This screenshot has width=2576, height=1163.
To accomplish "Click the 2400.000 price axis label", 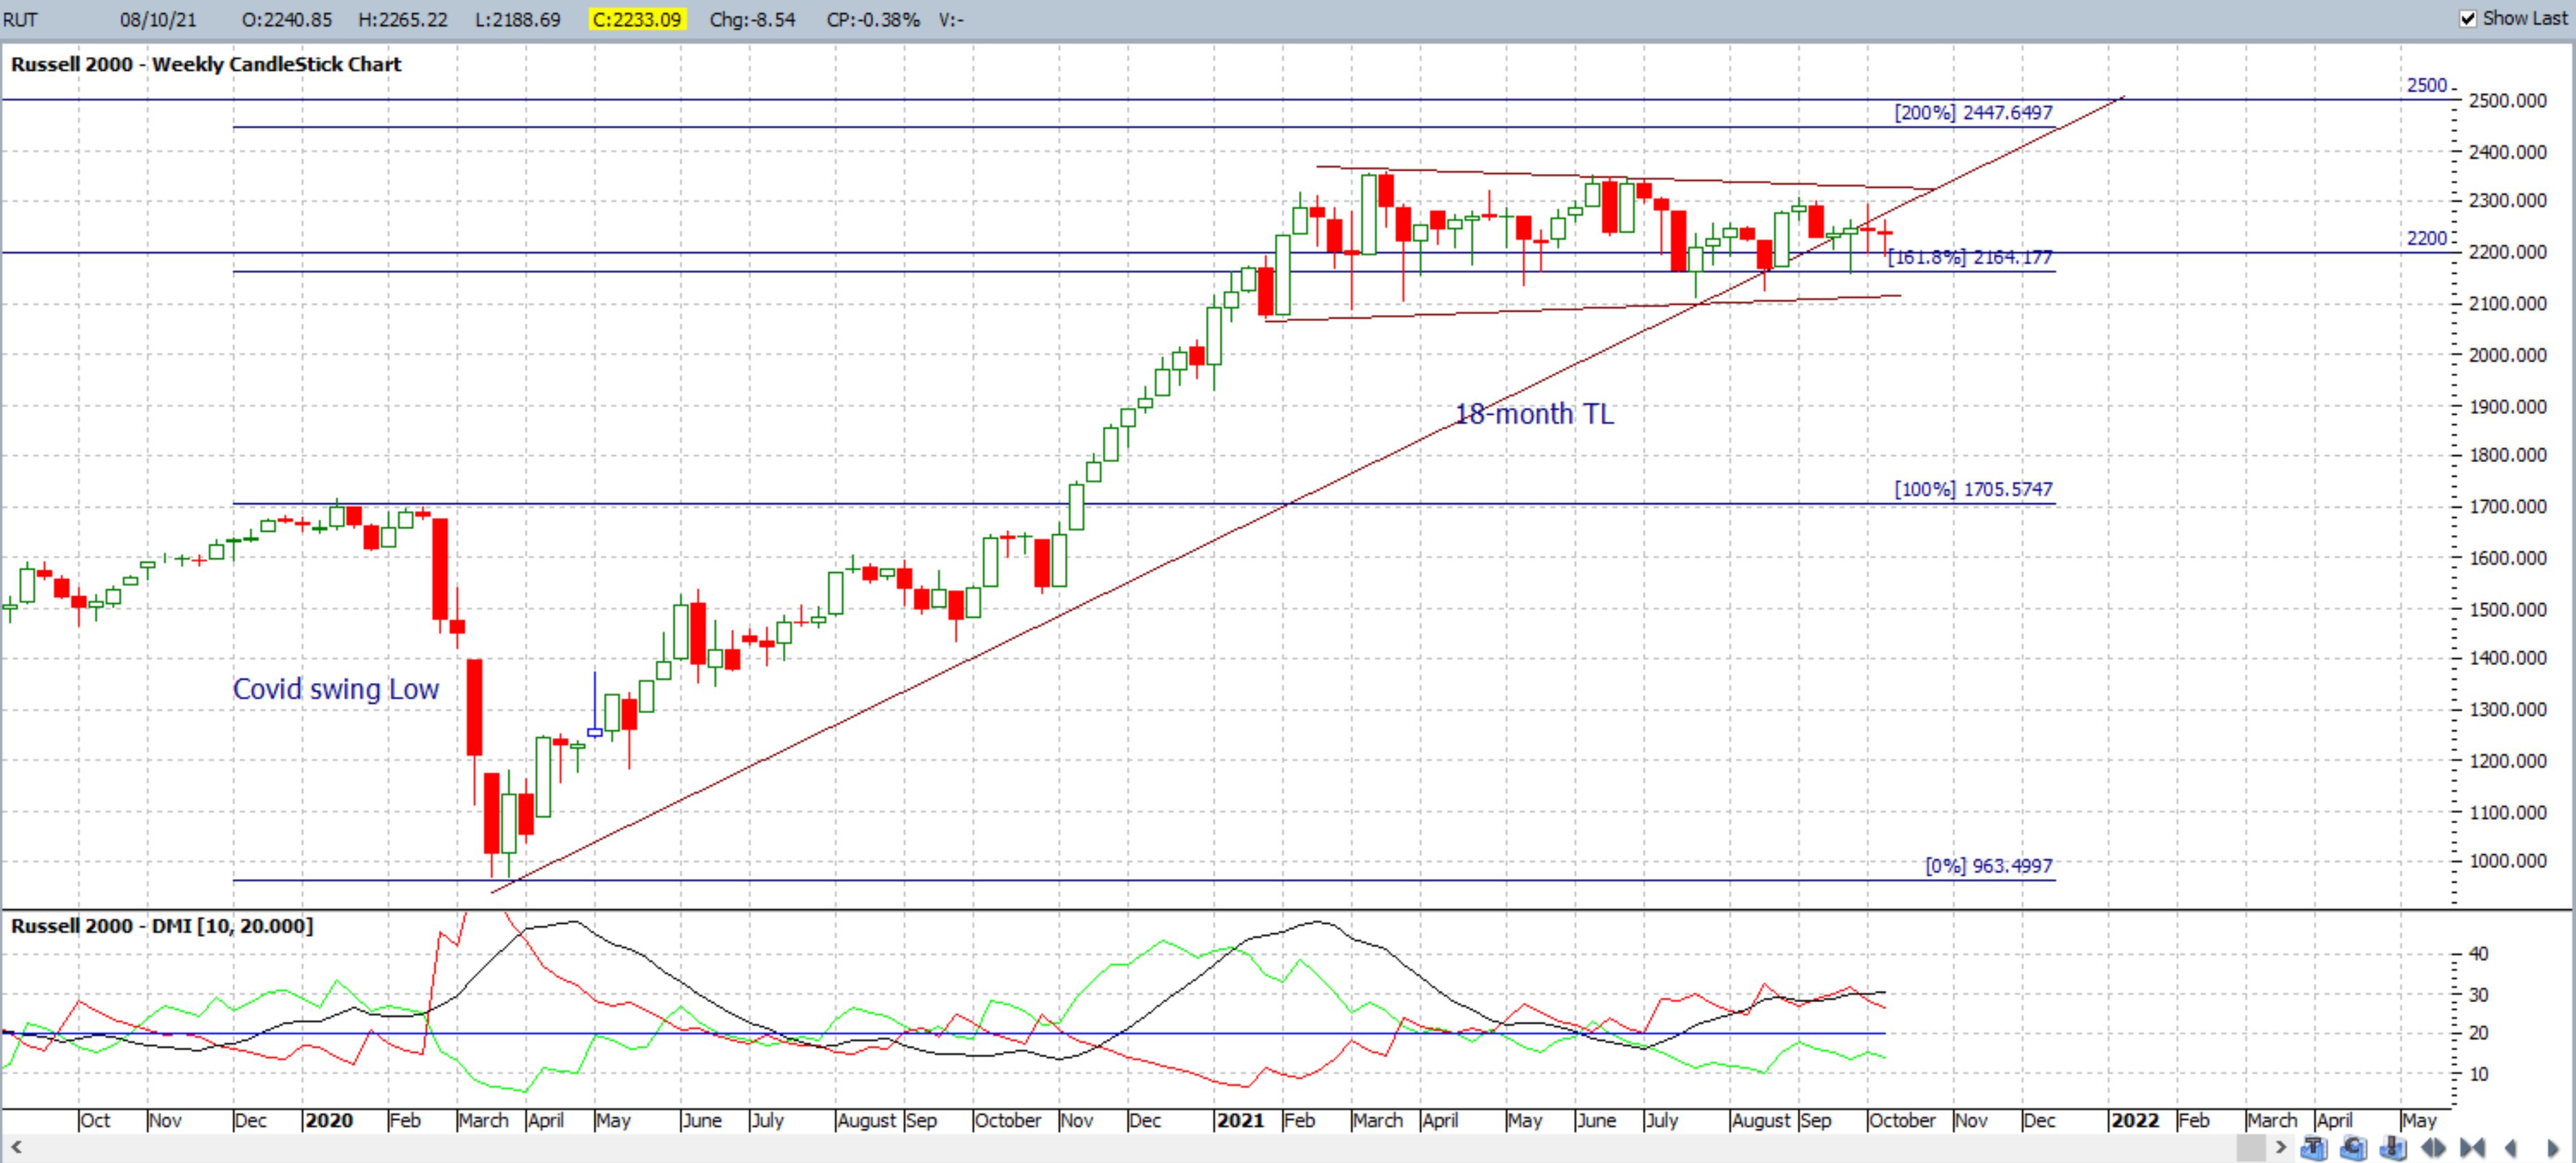I will pyautogui.click(x=2507, y=152).
